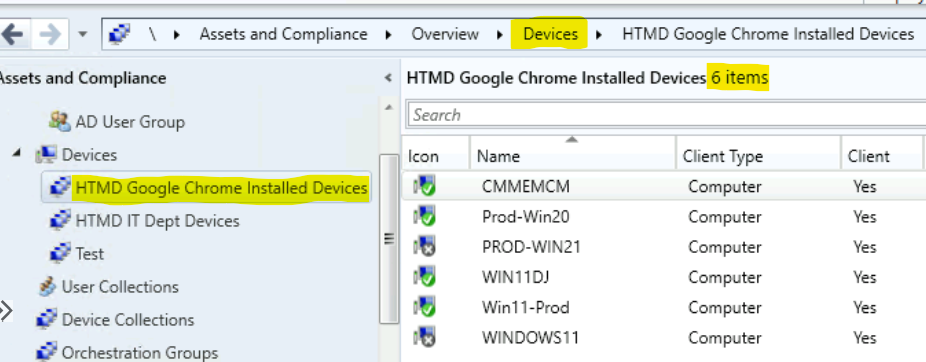This screenshot has height=362, width=926.
Task: Select HTMD Google Chrome Installed Devices breadcrumb
Action: coord(768,34)
